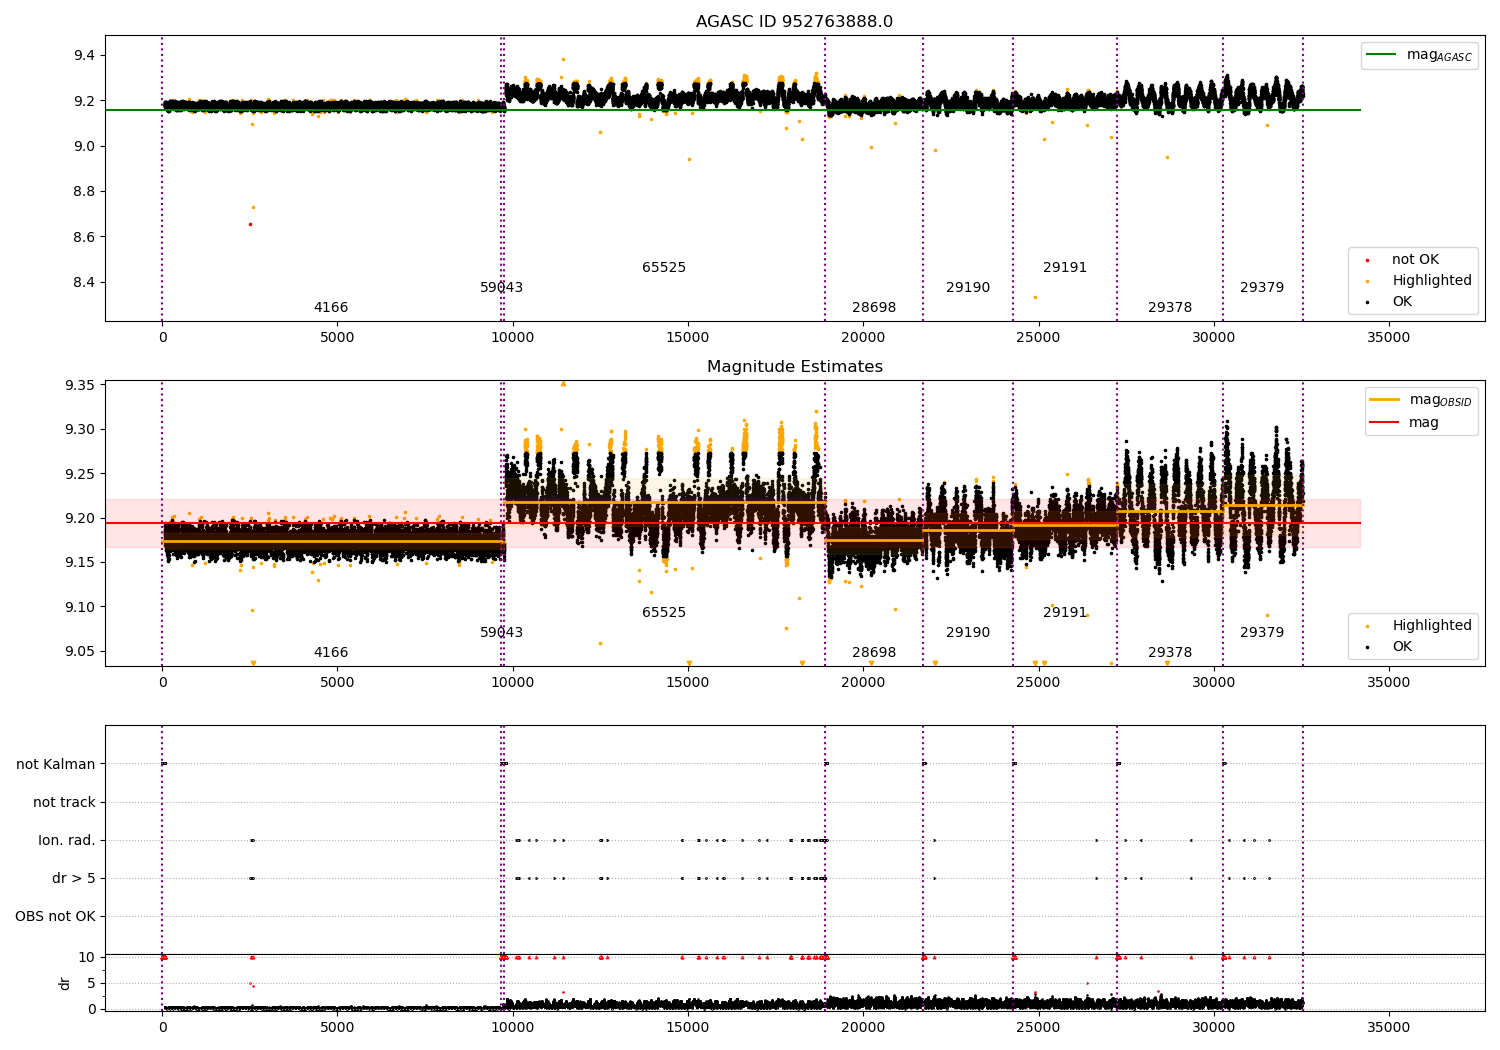This screenshot has height=1050, width=1500.
Task: Click obsid label 65525 in Magnitude Estimates plot
Action: click(664, 613)
